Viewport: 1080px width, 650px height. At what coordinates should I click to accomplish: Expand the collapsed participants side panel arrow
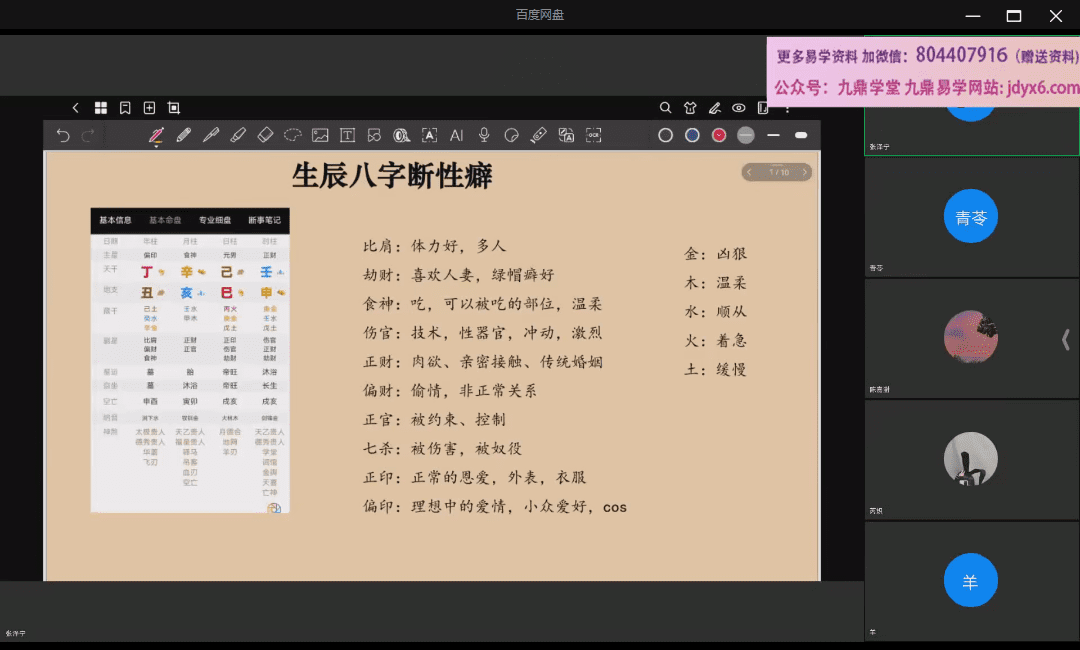click(x=1065, y=340)
